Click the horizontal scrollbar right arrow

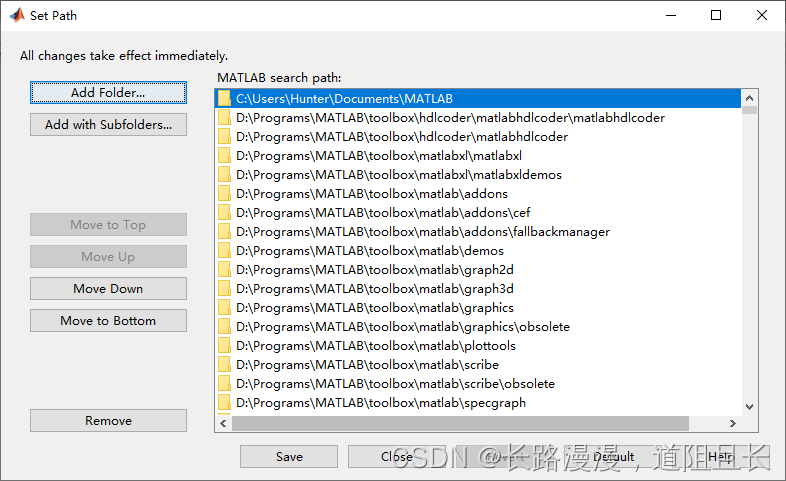(733, 423)
